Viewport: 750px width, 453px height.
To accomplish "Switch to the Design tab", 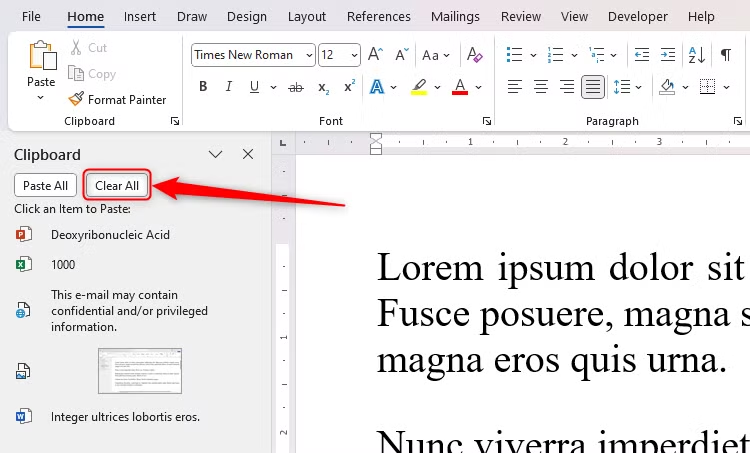I will point(247,16).
